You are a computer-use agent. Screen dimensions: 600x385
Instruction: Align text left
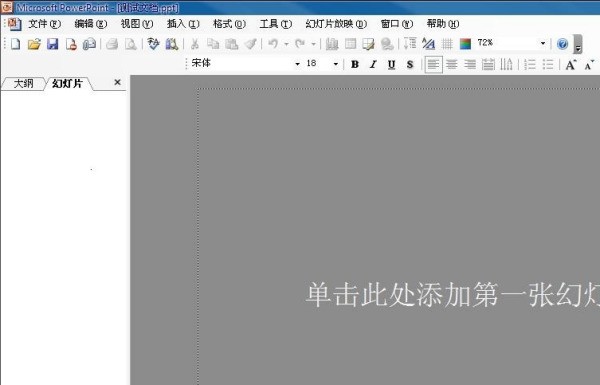click(x=433, y=64)
